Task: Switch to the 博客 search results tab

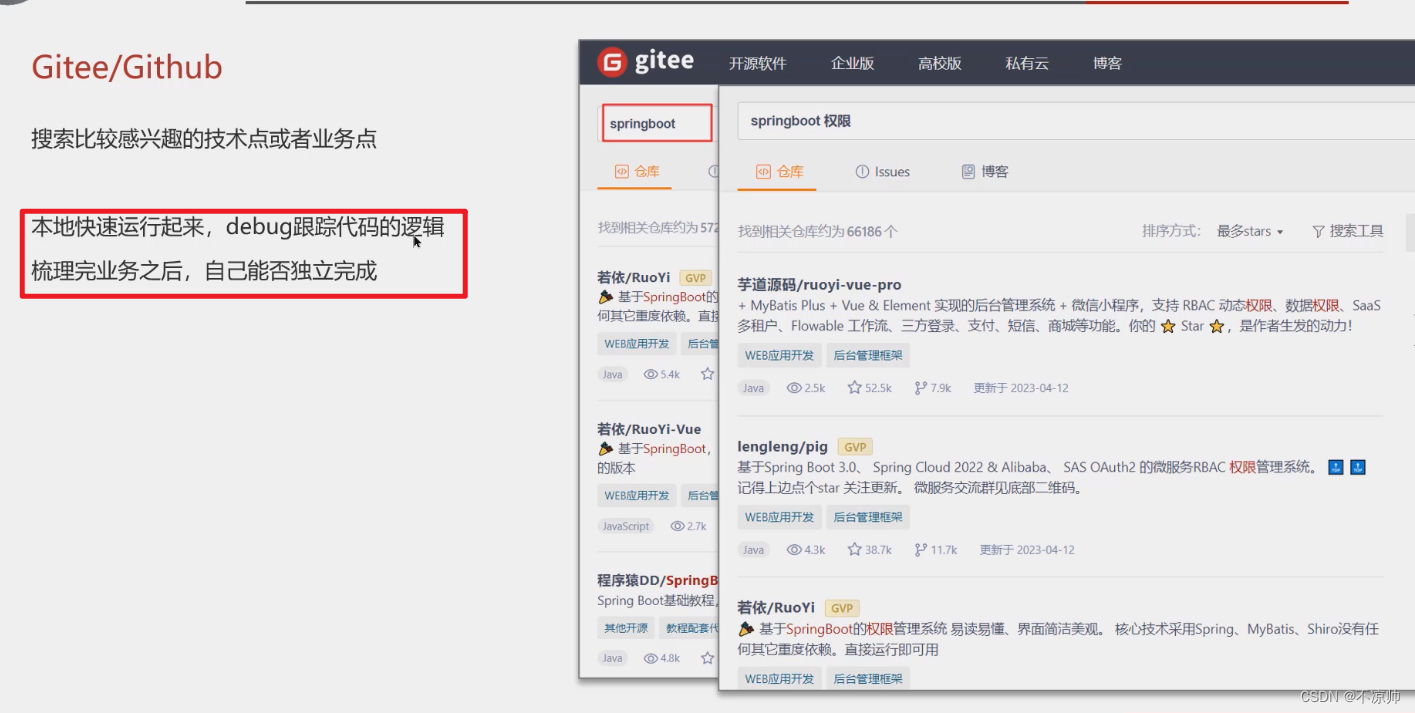Action: pos(985,172)
